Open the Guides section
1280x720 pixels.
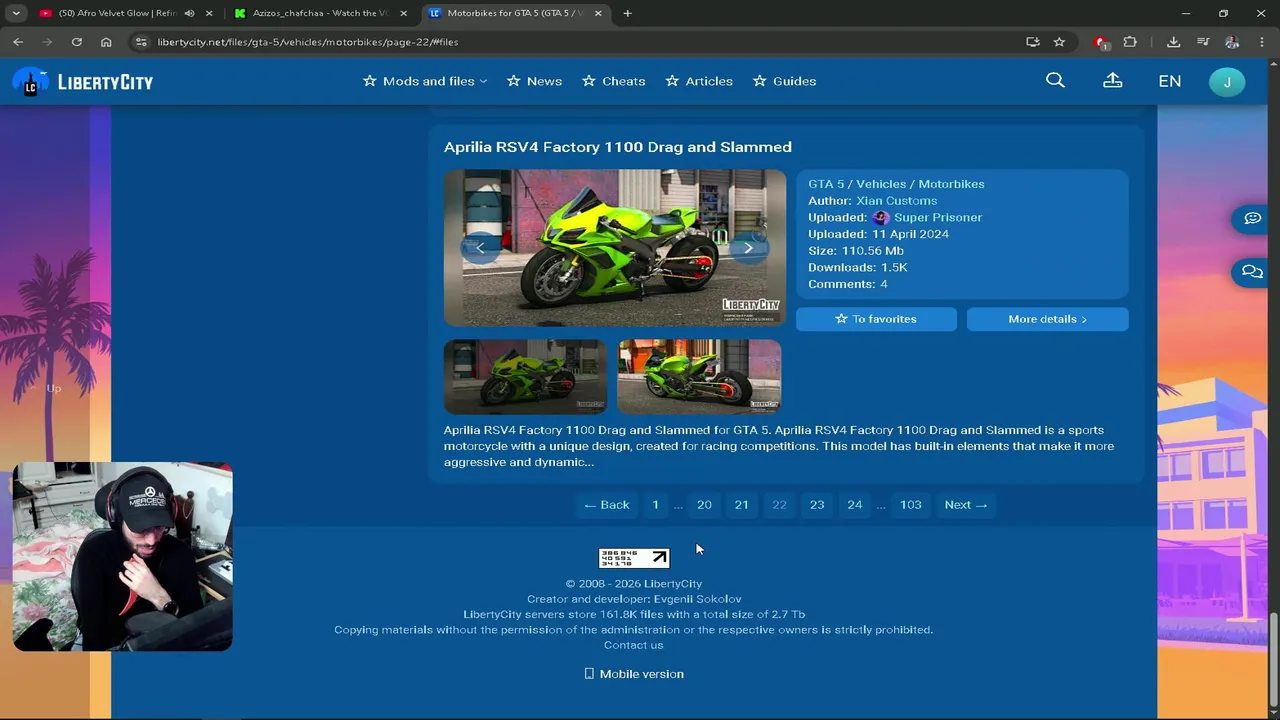click(x=784, y=81)
